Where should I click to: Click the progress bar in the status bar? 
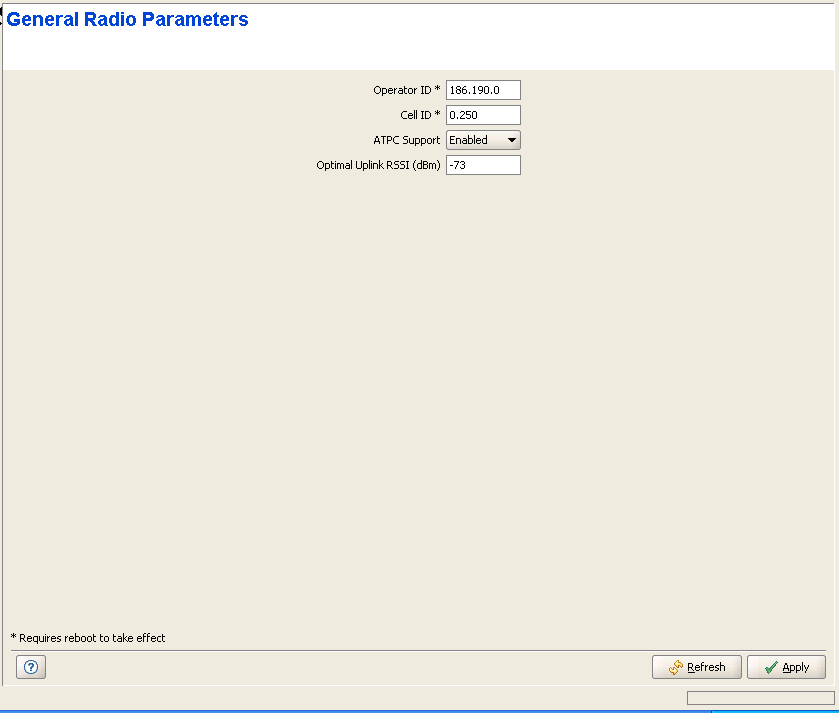pos(760,698)
